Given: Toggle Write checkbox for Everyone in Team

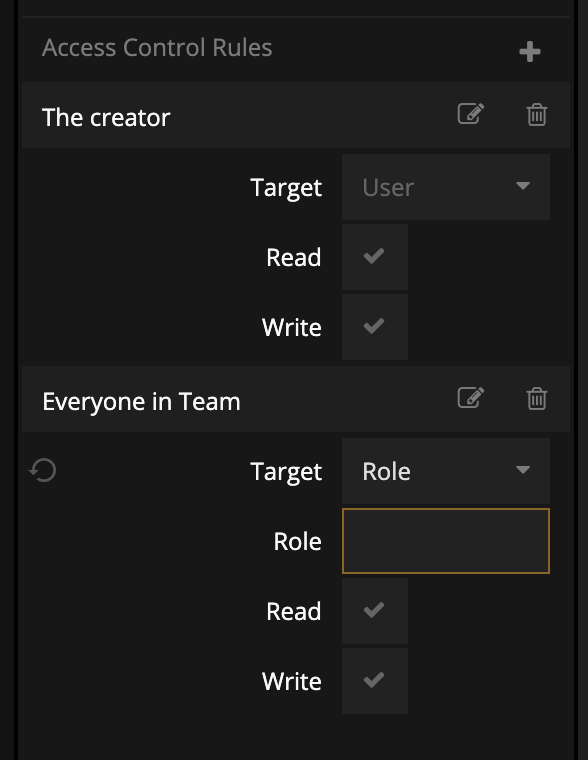Looking at the screenshot, I should pyautogui.click(x=375, y=681).
